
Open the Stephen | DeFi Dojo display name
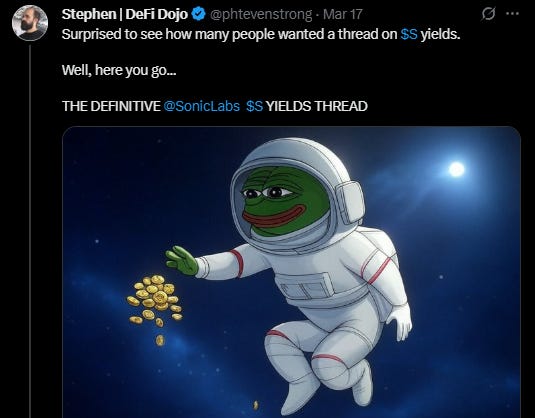click(x=125, y=14)
